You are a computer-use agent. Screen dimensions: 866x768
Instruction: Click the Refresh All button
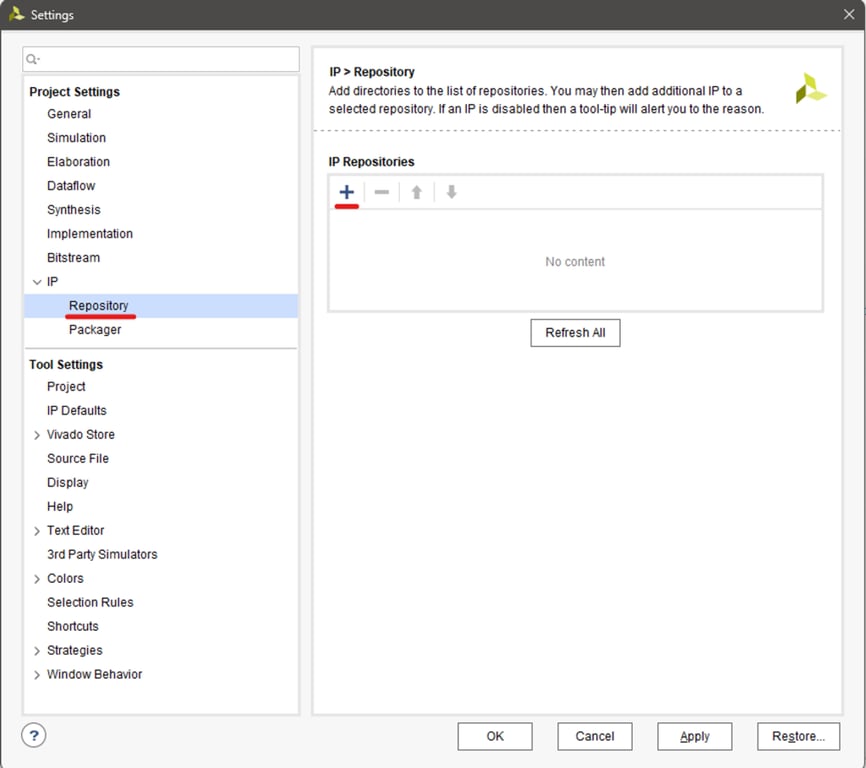575,333
